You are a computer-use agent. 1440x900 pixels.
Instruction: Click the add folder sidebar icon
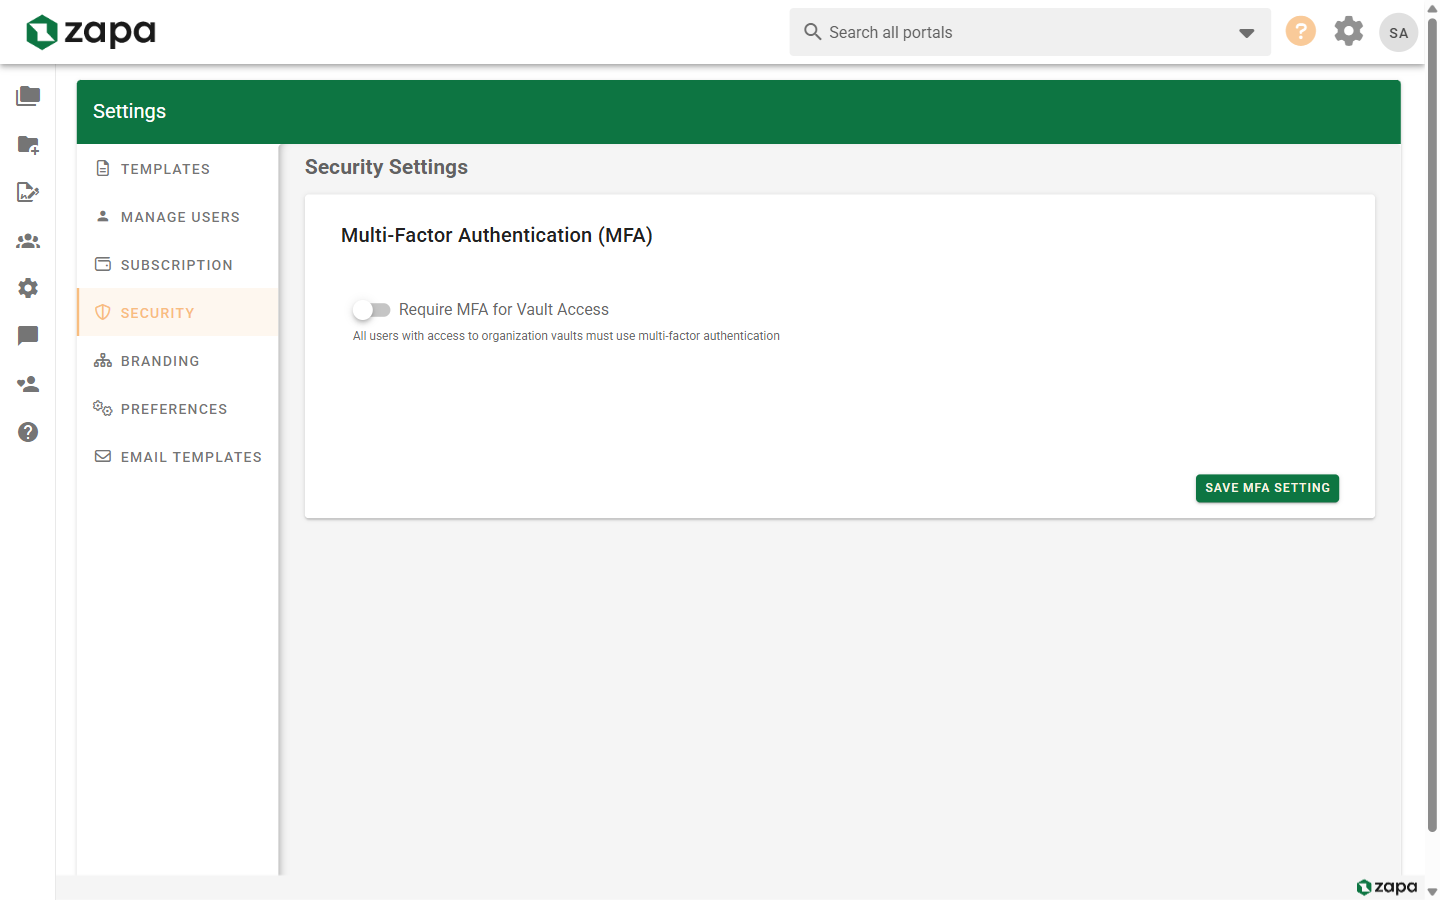click(28, 144)
